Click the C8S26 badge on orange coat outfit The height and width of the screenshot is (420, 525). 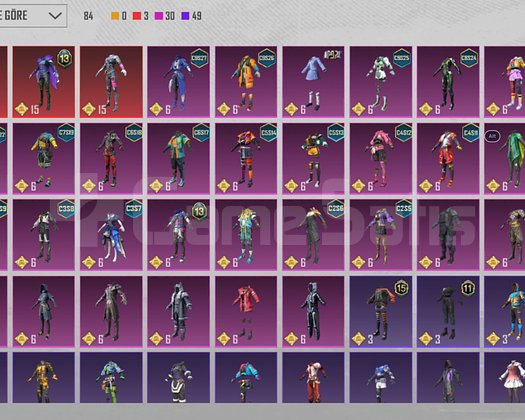pyautogui.click(x=267, y=58)
